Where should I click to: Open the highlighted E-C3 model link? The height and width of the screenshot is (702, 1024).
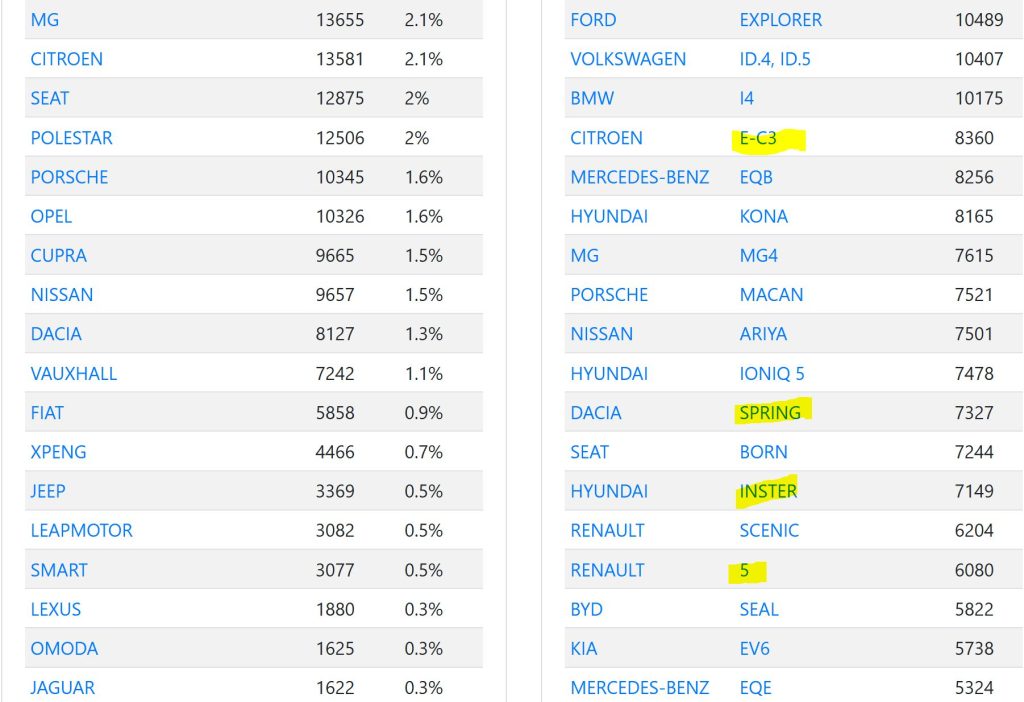click(758, 138)
